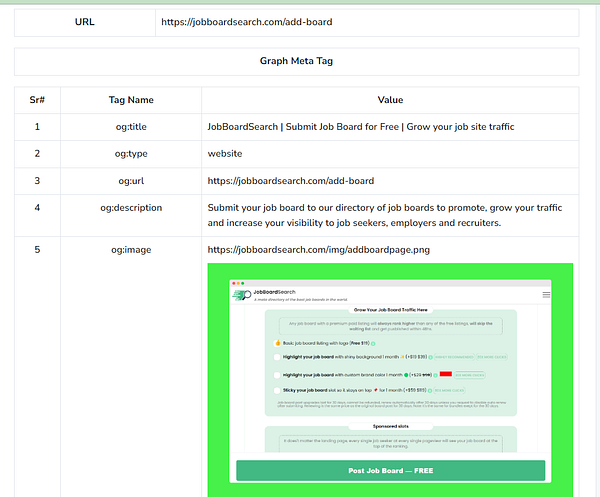Click row number 3 cell

click(37, 181)
